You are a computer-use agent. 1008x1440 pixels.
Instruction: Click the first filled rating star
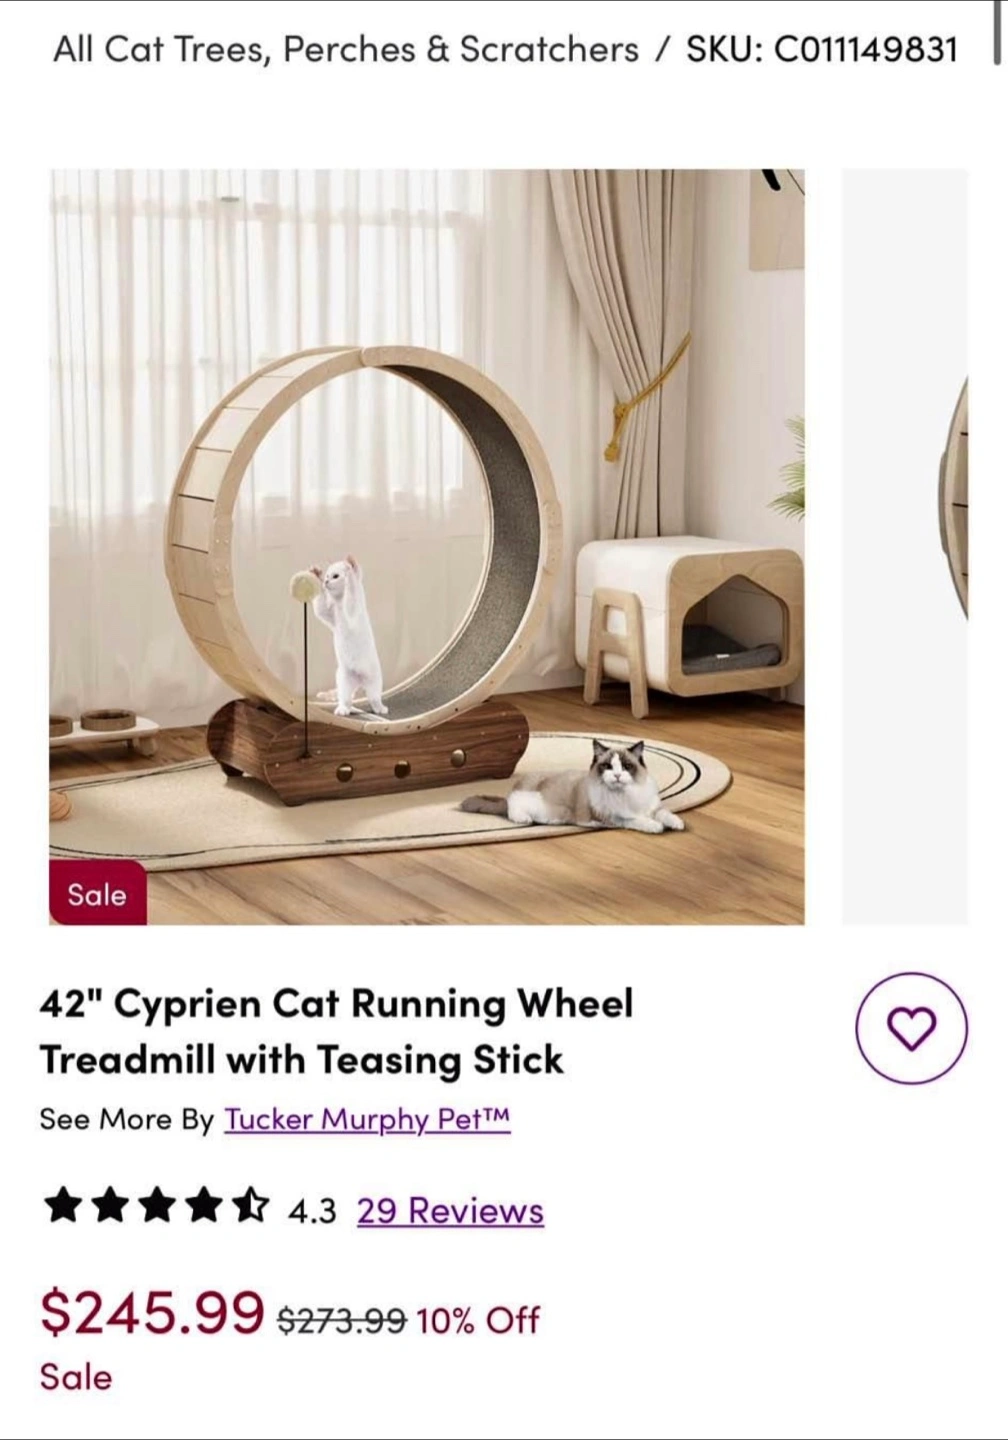(63, 1206)
